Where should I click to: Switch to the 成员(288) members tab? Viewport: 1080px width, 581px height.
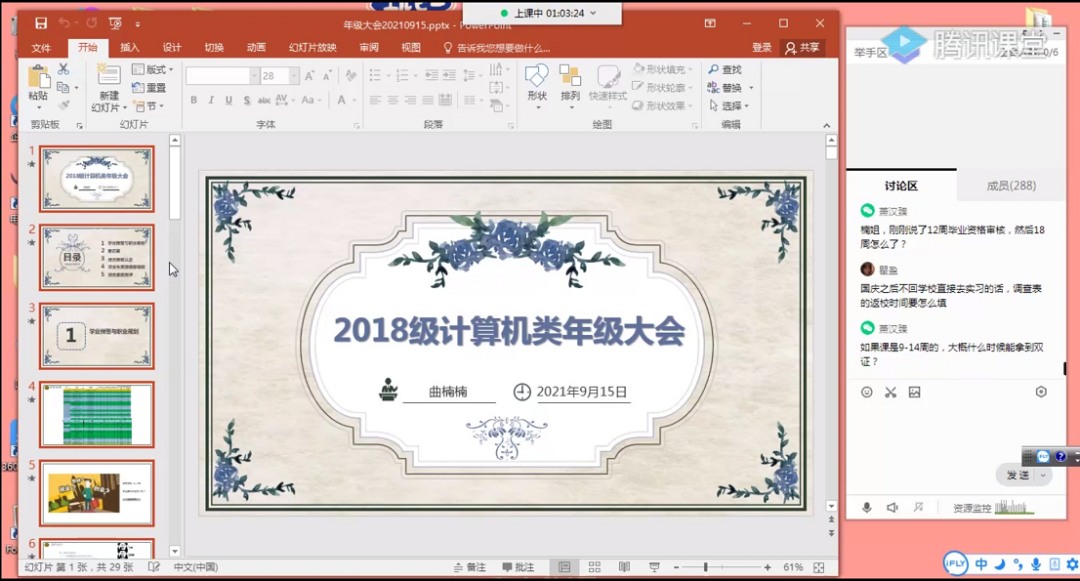tap(1011, 185)
